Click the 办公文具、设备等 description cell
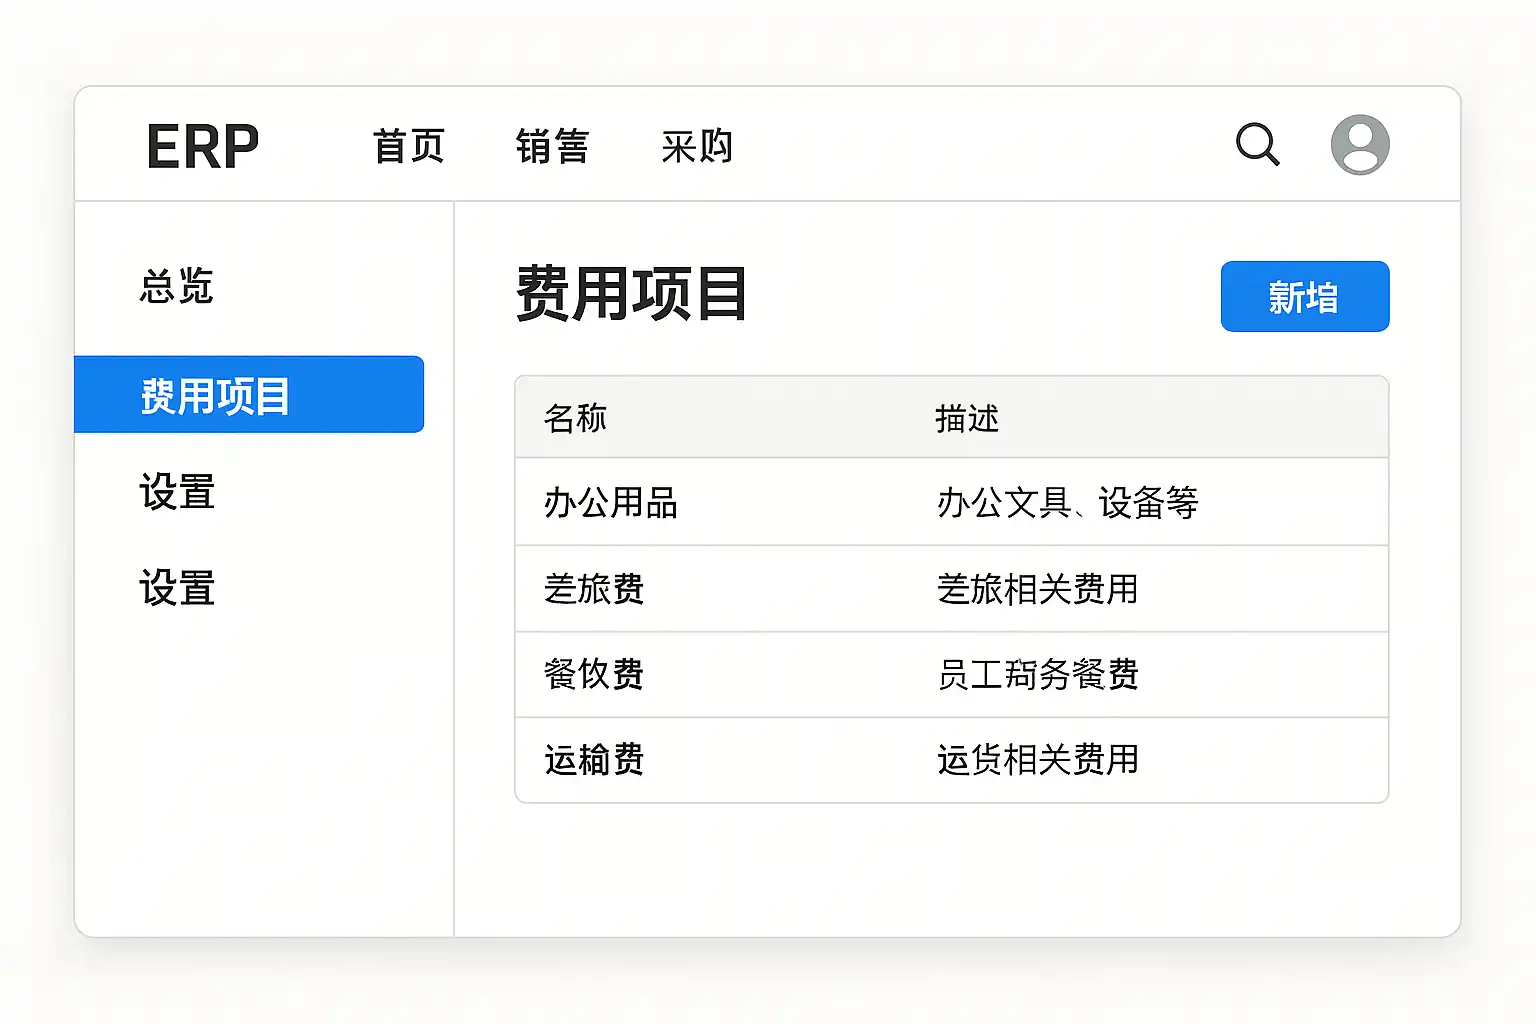Viewport: 1536px width, 1024px height. [1067, 502]
